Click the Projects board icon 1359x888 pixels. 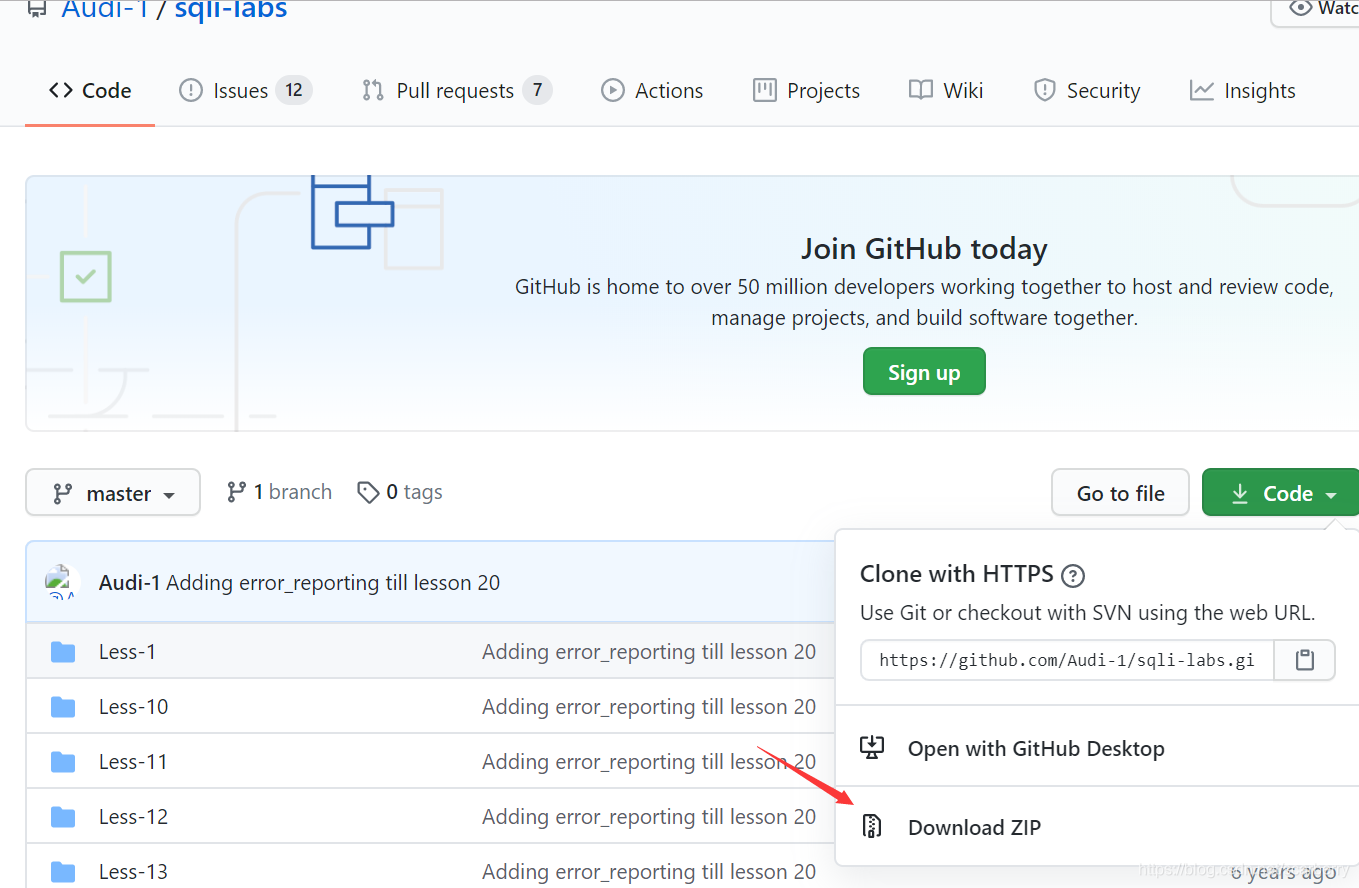click(x=765, y=91)
